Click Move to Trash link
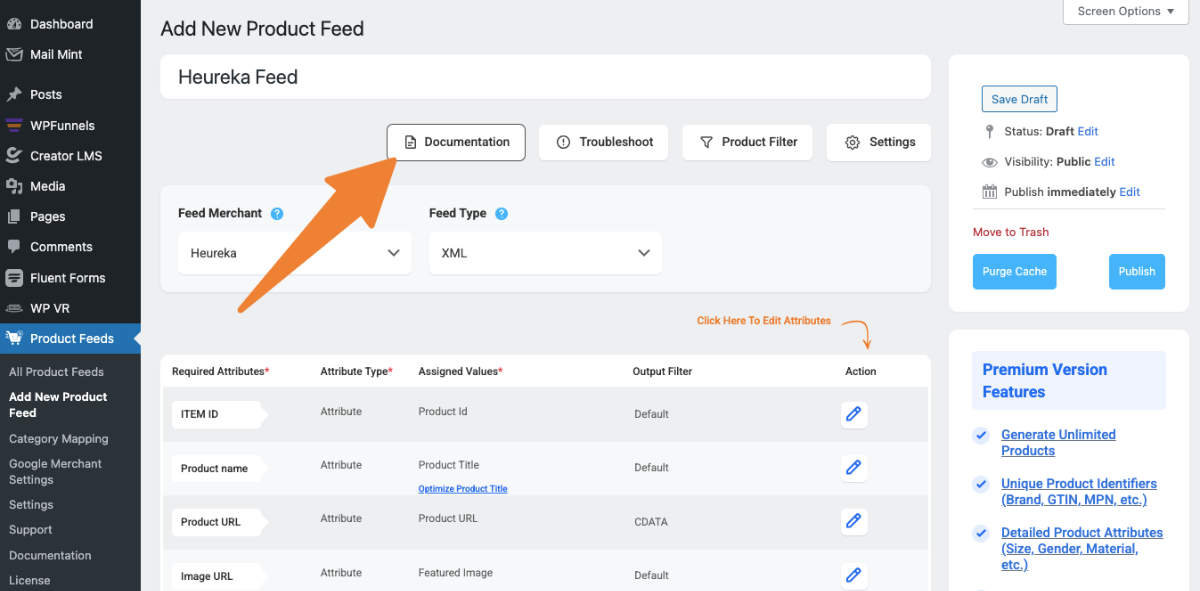Screen dimensions: 1200x591 tap(1011, 232)
